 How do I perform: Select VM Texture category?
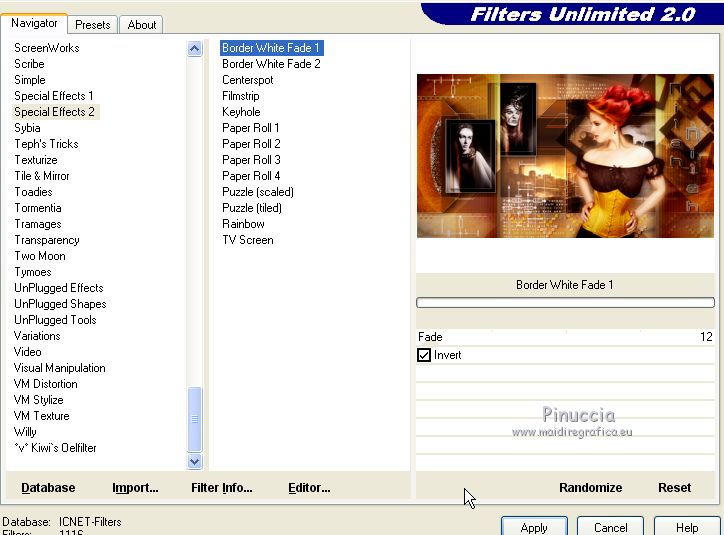point(42,416)
